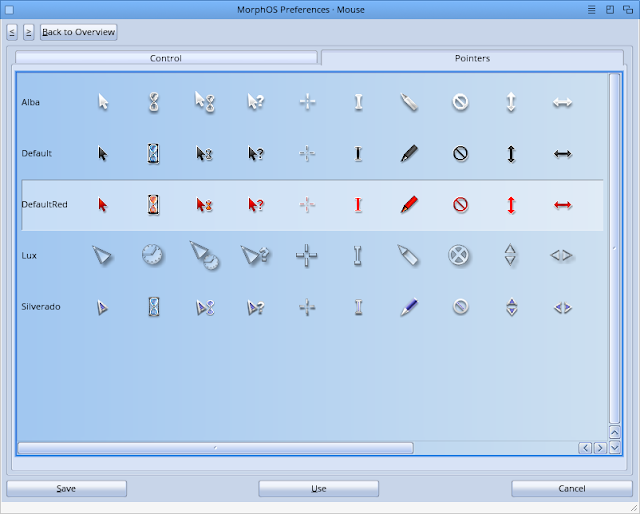Click the Default forbidden circle pointer

[x=460, y=154]
